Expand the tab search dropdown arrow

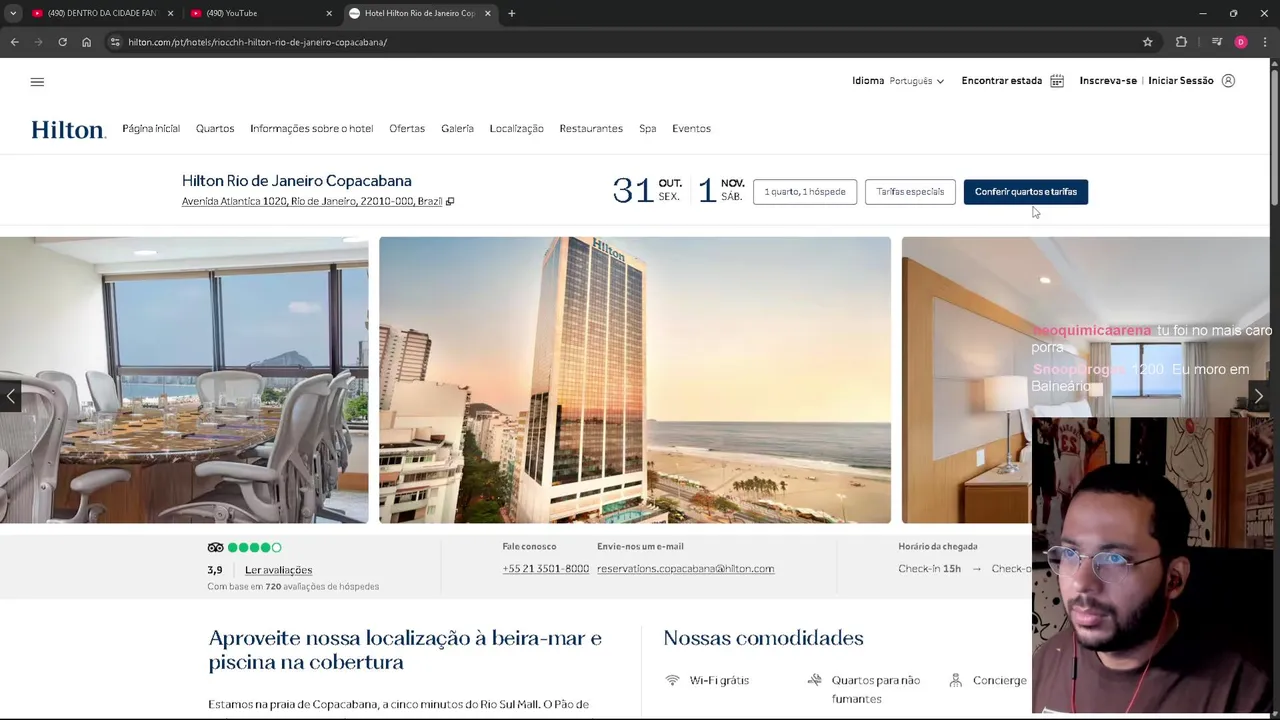[x=13, y=13]
